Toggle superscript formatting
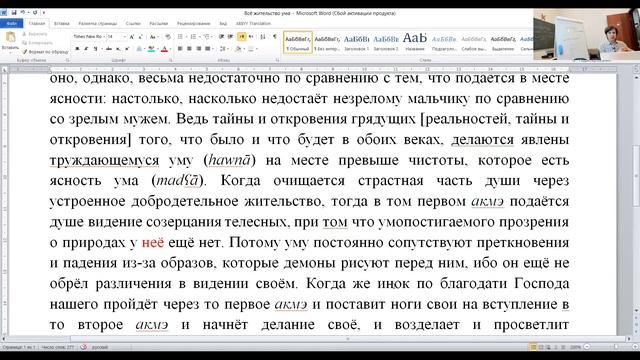This screenshot has width=640, height=360. click(x=127, y=49)
